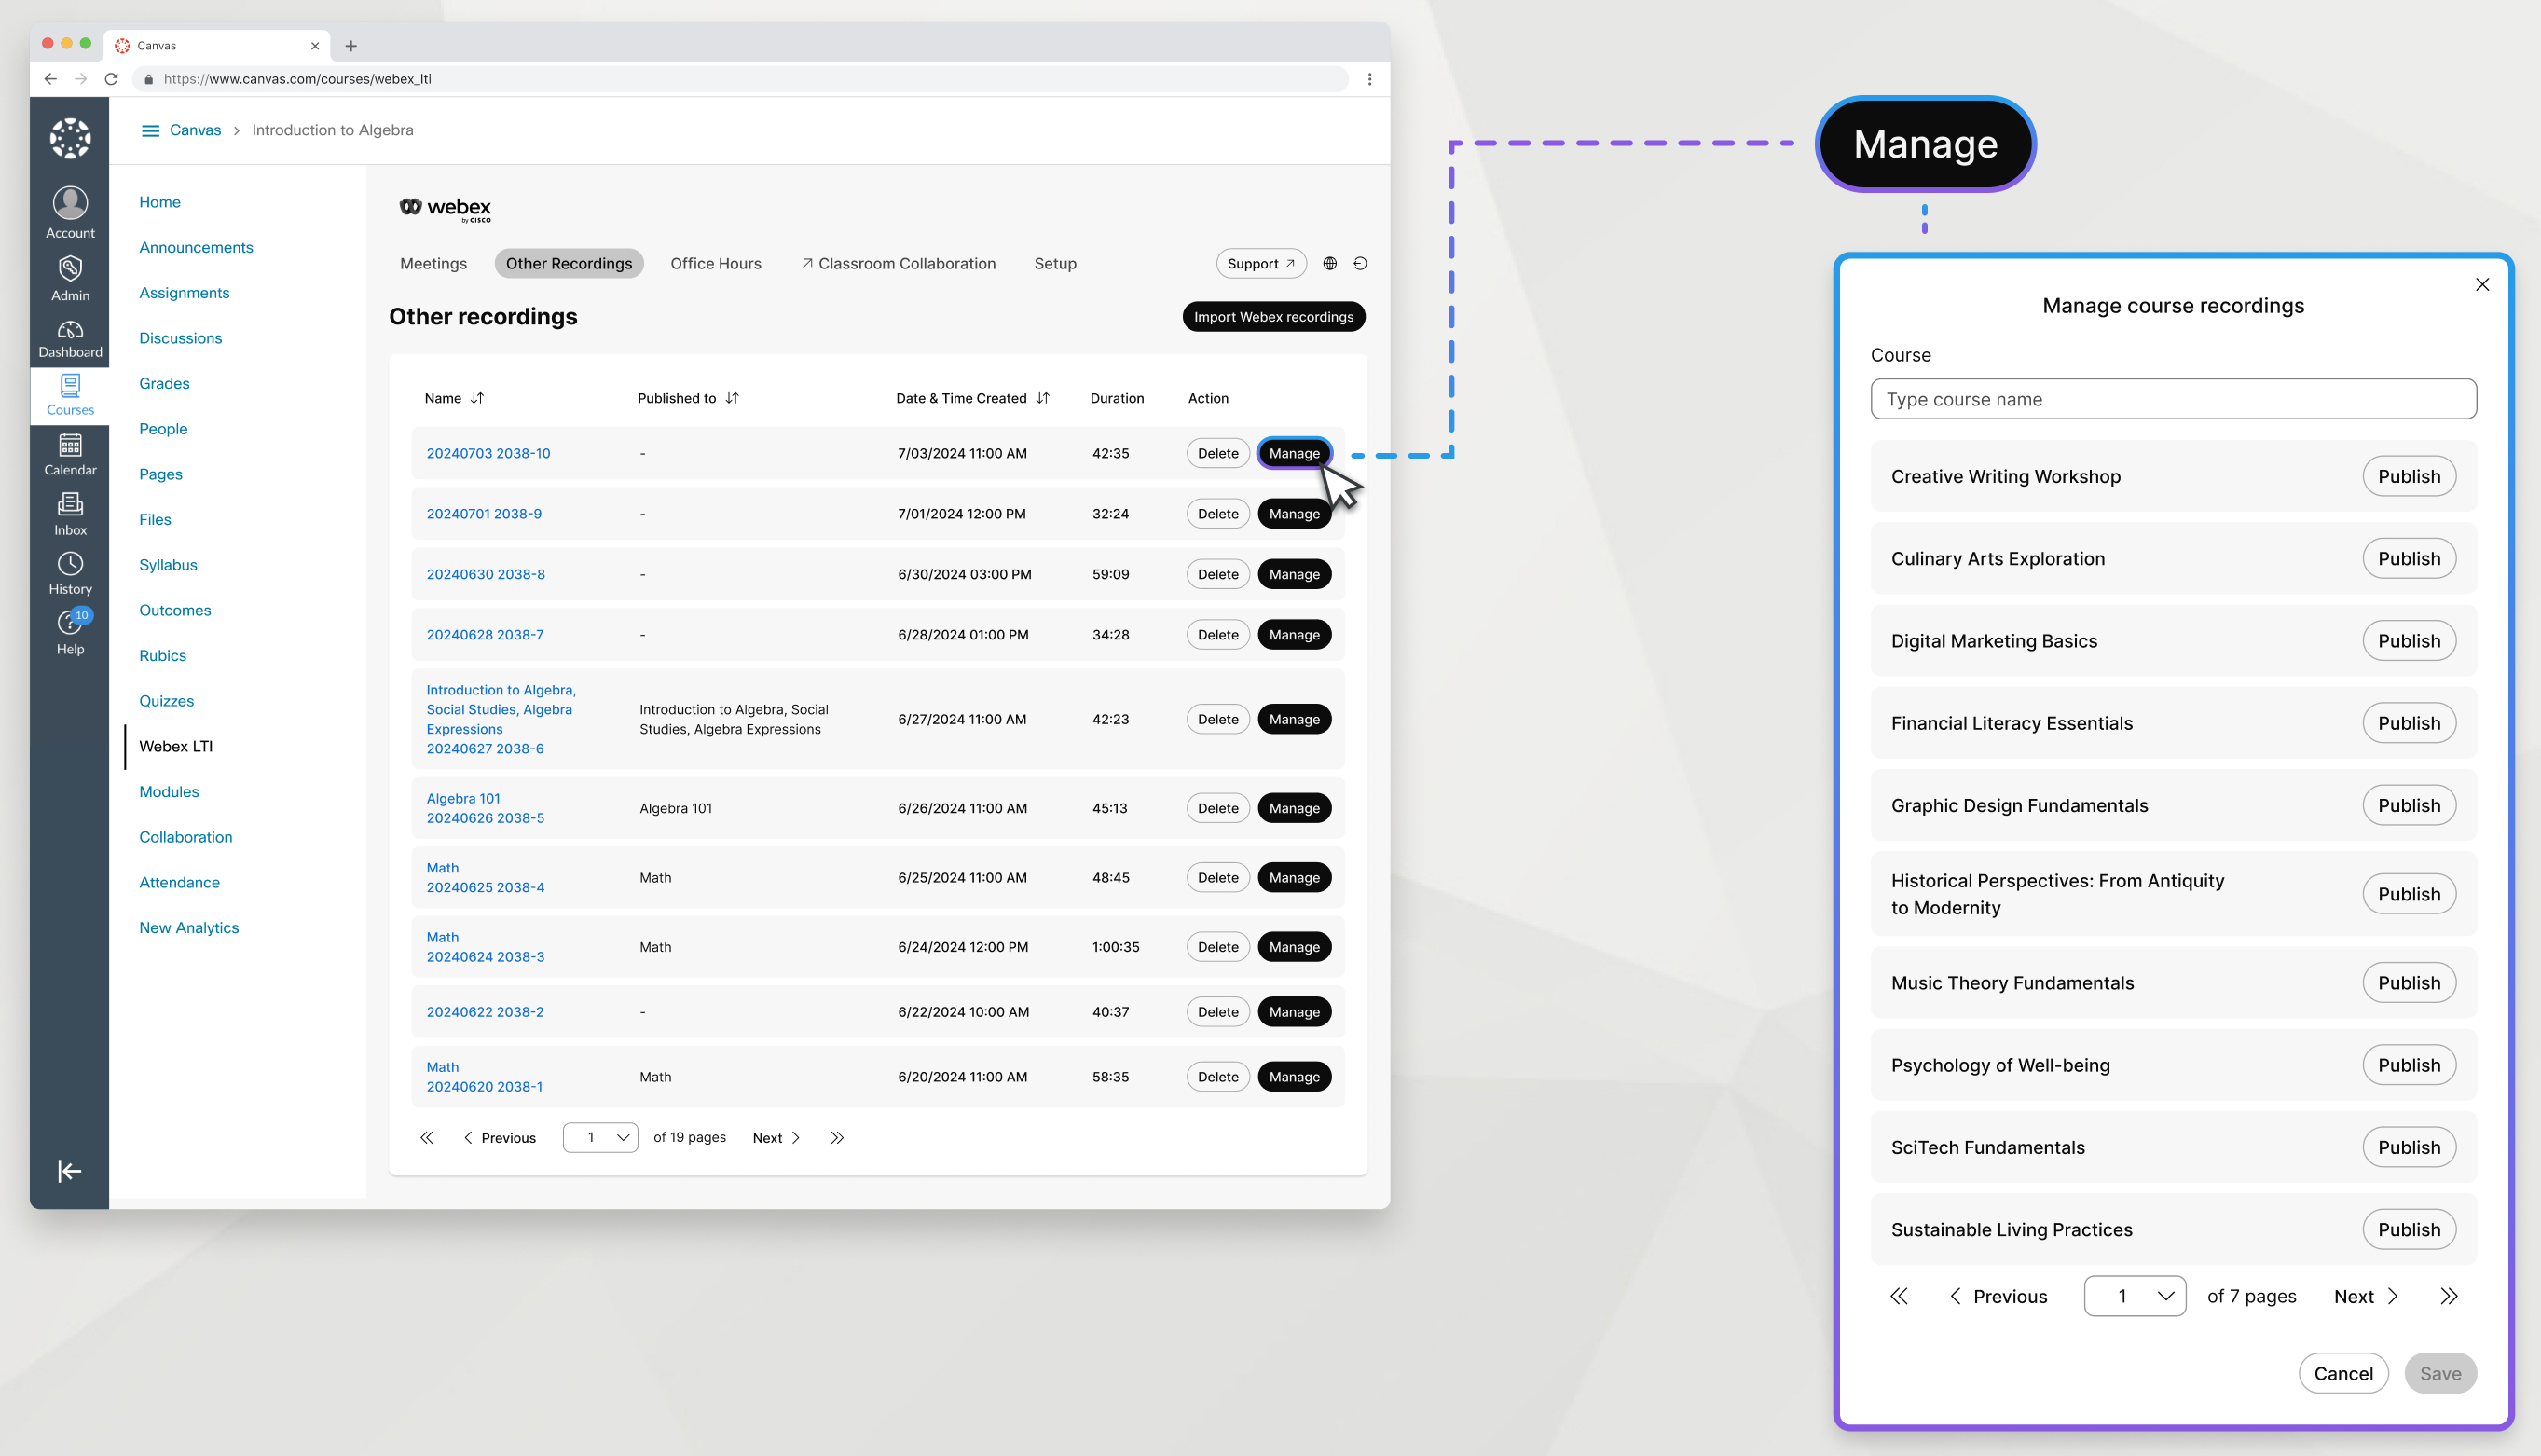Screen dimensions: 2541x1456
Task: Publish the Financial Literacy Essentials course
Action: [2409, 721]
